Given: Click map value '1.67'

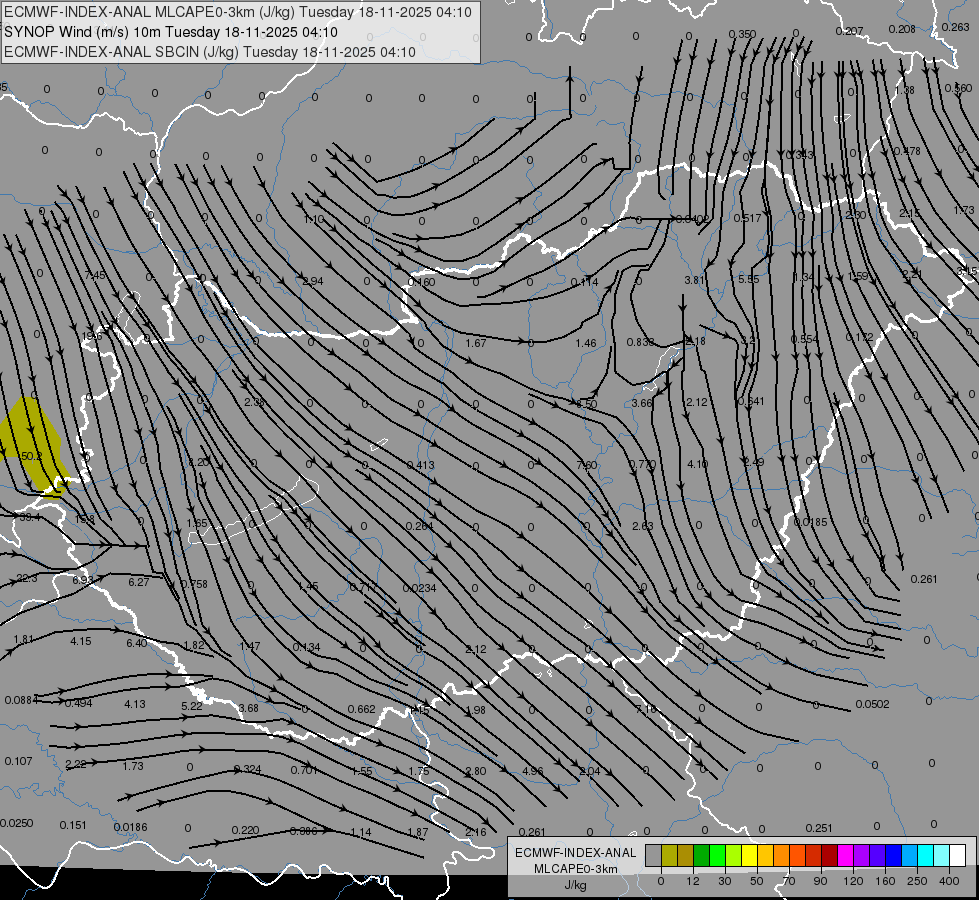Looking at the screenshot, I should 476,343.
